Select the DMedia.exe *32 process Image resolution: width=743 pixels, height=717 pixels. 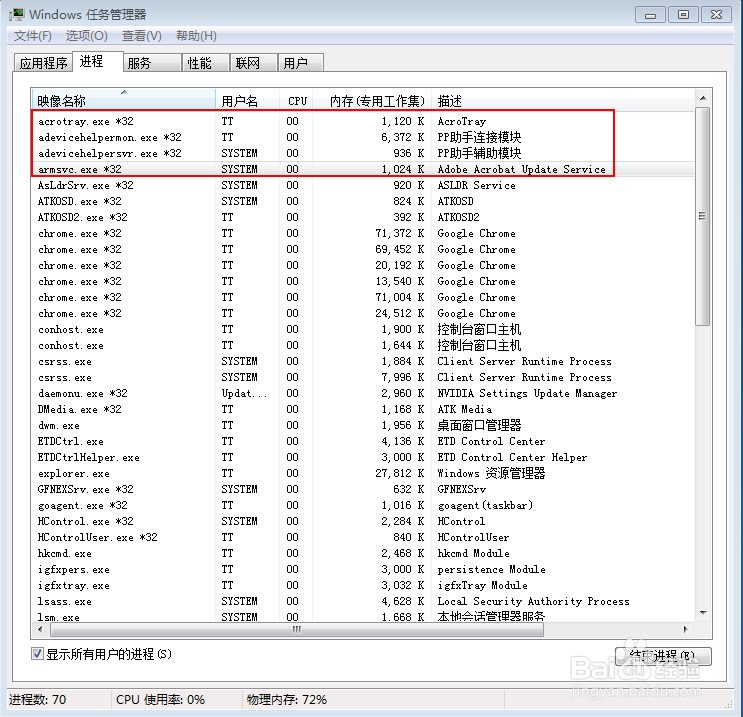(362, 409)
